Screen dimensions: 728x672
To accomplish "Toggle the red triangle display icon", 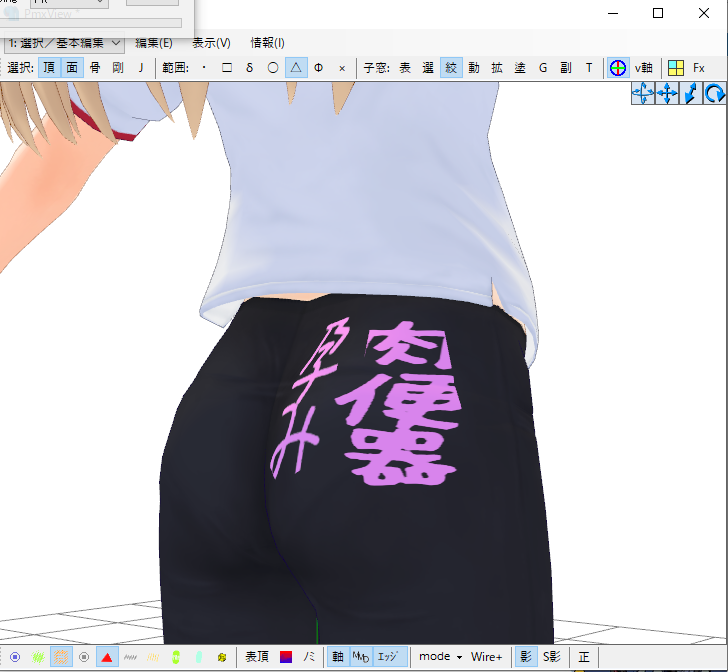I will click(107, 657).
